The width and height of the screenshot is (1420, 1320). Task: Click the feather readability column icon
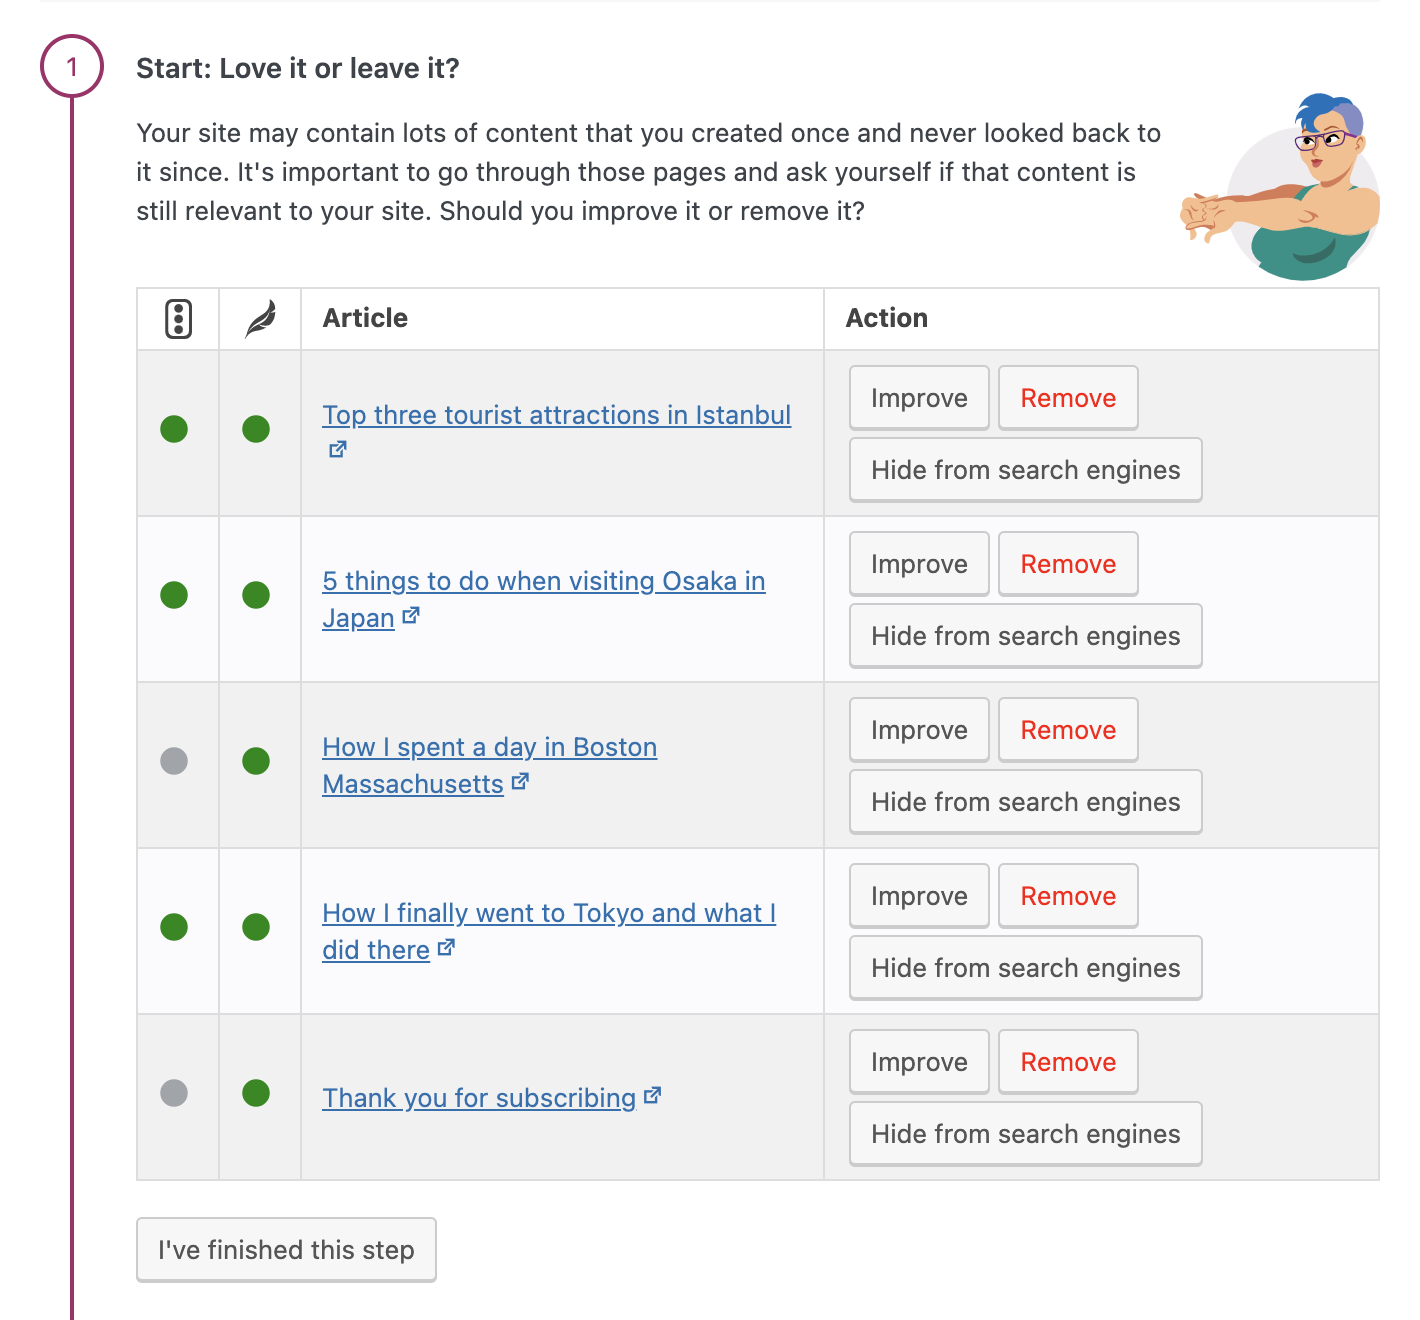pyautogui.click(x=258, y=318)
